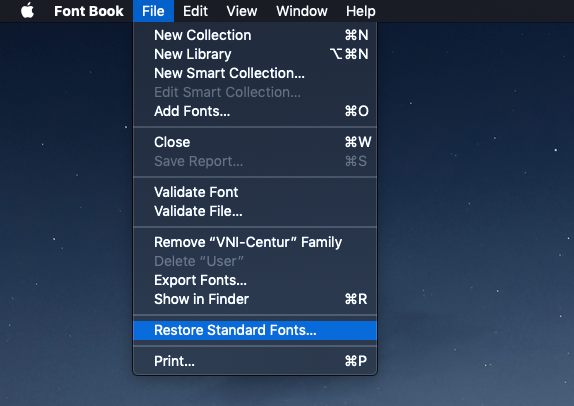Remove the "VNI-Centur" Family
574x406 pixels.
click(x=255, y=242)
